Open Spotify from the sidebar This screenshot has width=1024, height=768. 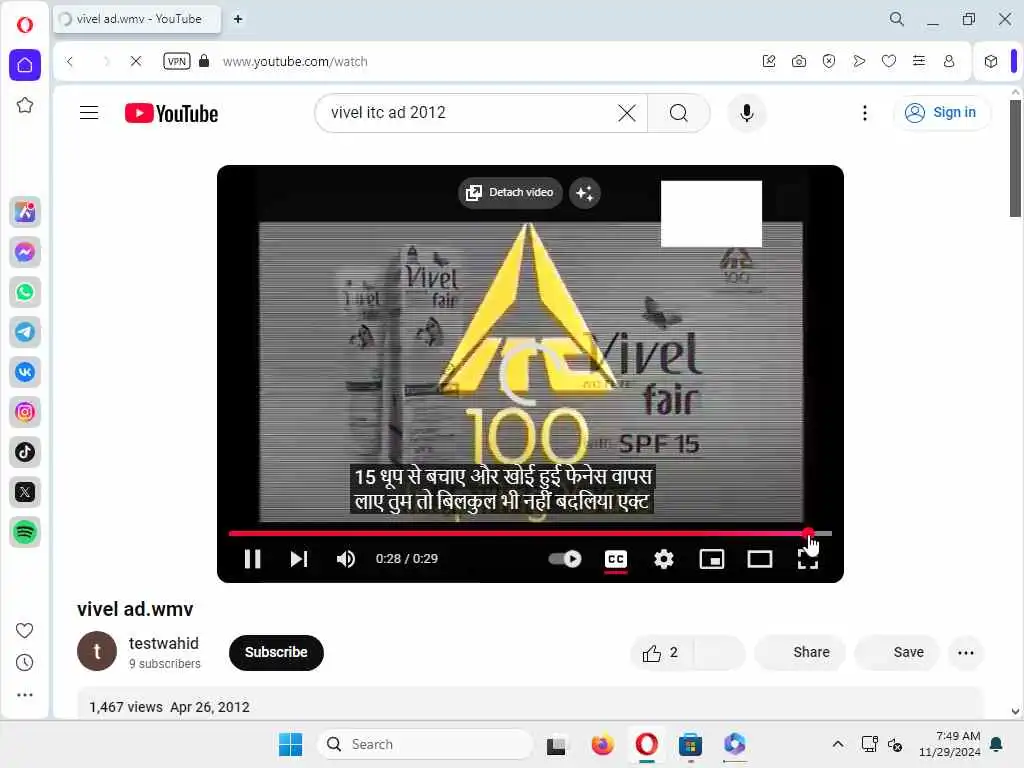tap(25, 532)
